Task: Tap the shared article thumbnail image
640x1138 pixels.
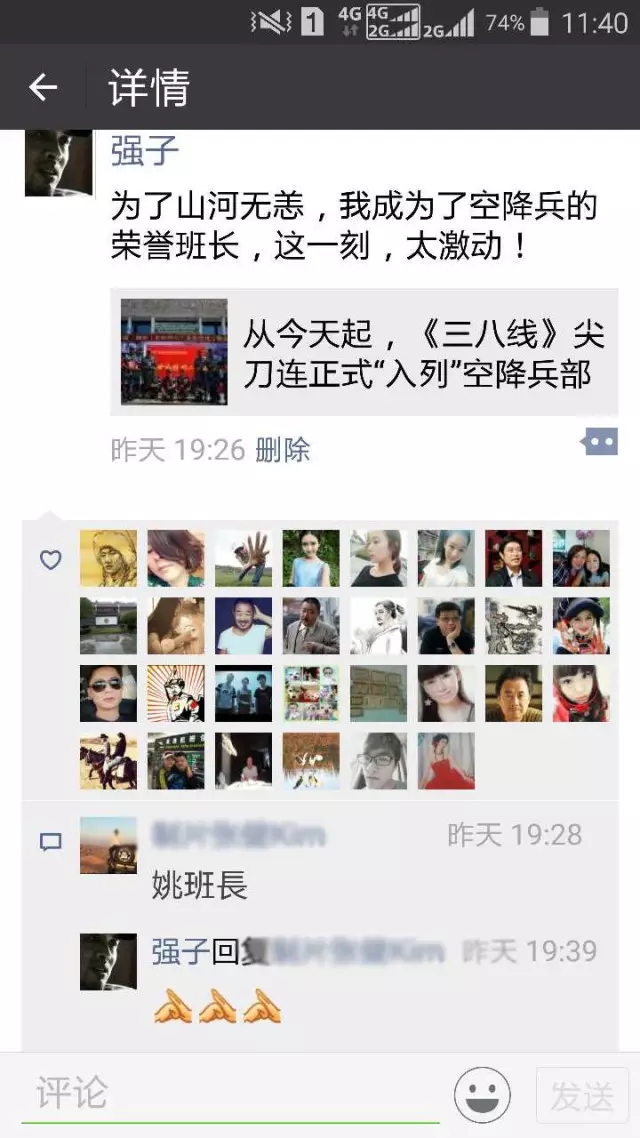Action: (174, 352)
